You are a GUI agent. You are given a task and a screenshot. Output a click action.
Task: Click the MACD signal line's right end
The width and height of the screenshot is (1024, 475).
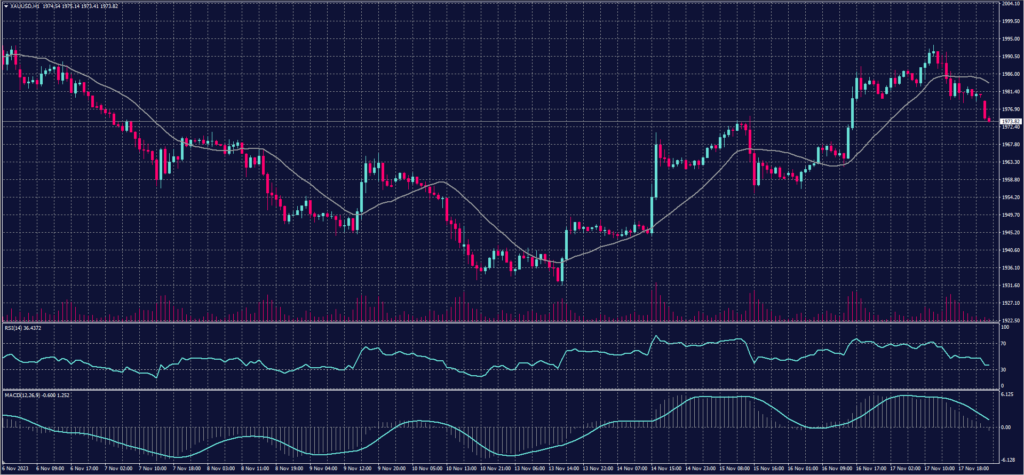click(989, 418)
